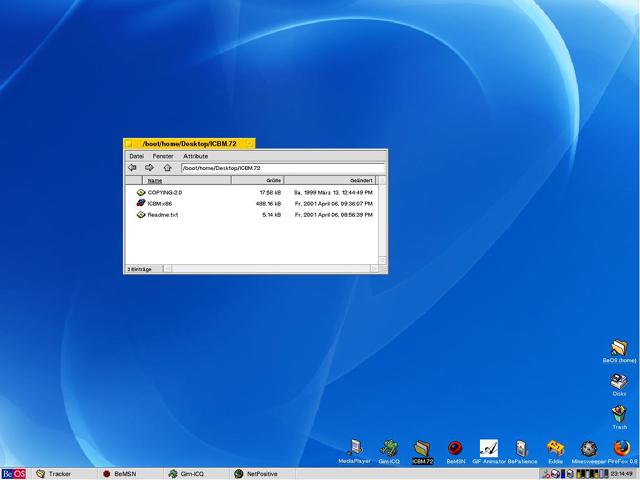
Task: Open the Trash desktop icon
Action: pyautogui.click(x=619, y=414)
